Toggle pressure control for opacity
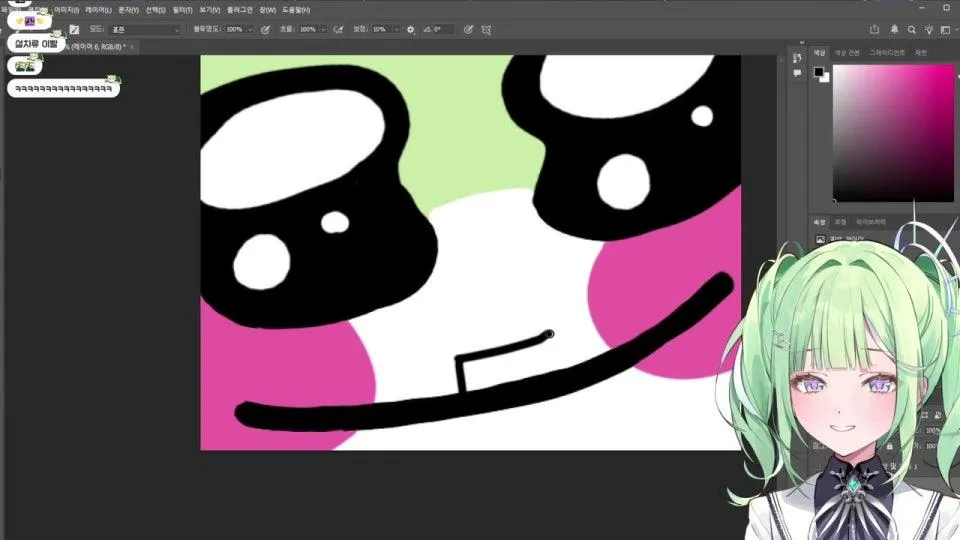The image size is (960, 540). 265,29
